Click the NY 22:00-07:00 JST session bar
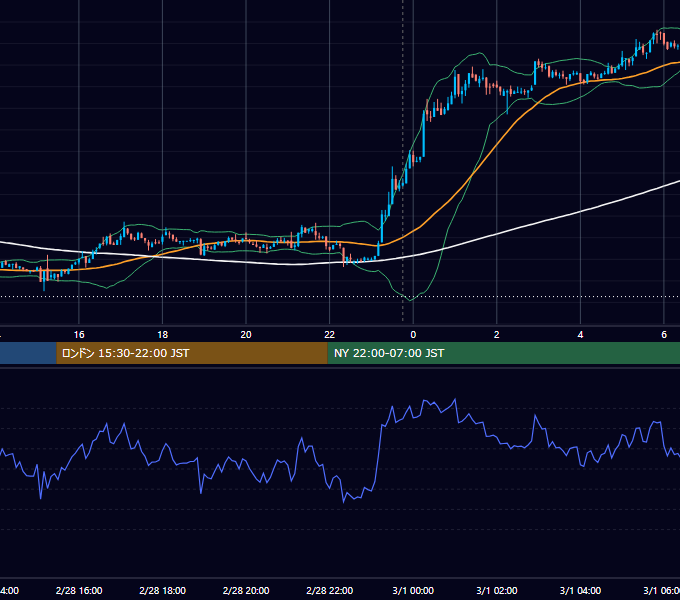Screen dimensions: 680x600 (x=503, y=353)
